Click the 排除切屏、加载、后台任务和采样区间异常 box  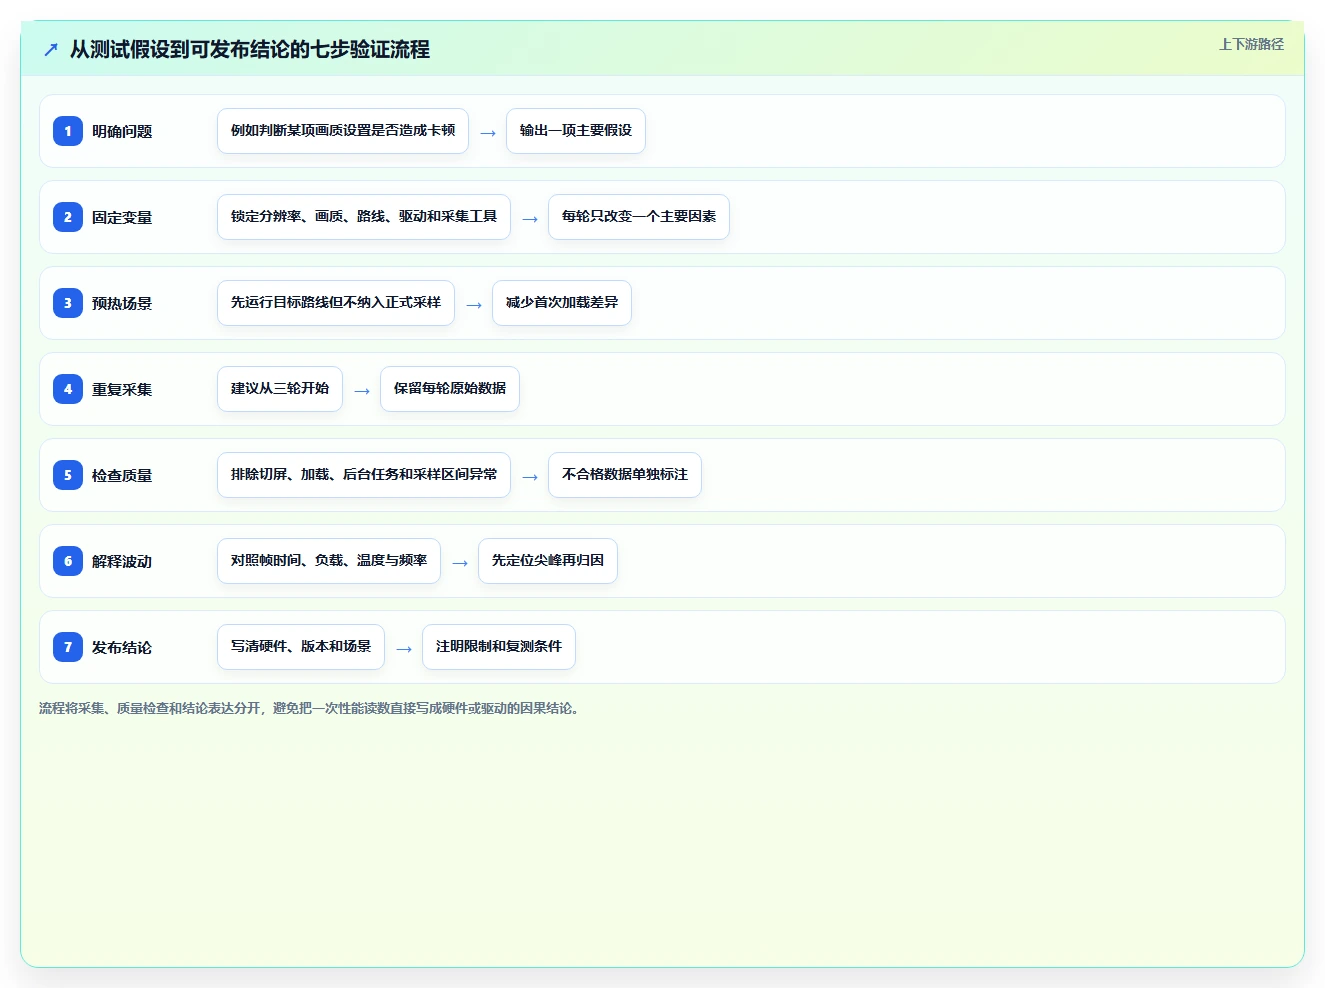pos(364,475)
